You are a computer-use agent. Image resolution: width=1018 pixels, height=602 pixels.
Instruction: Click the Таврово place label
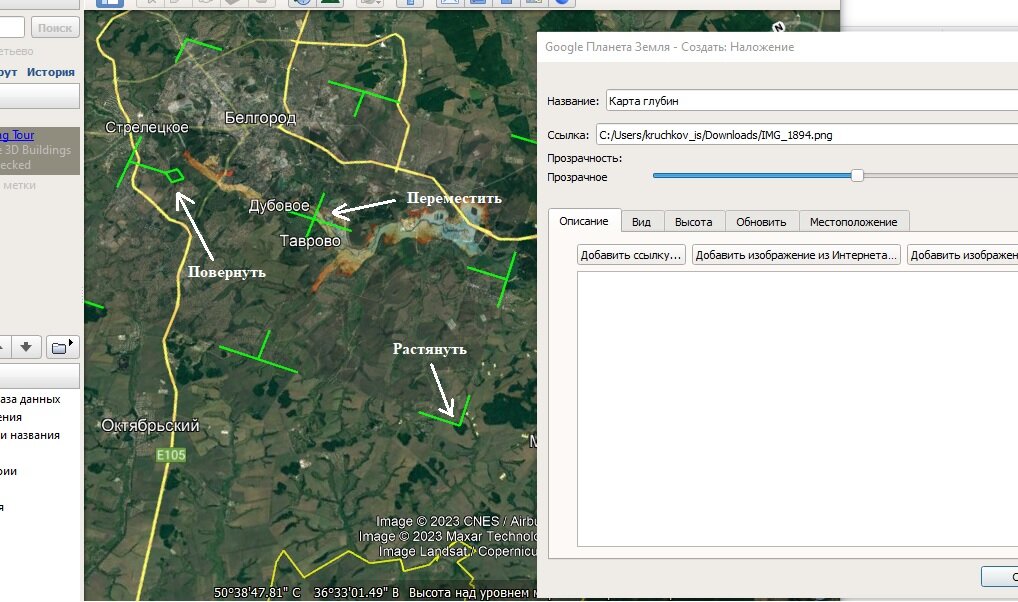[310, 241]
